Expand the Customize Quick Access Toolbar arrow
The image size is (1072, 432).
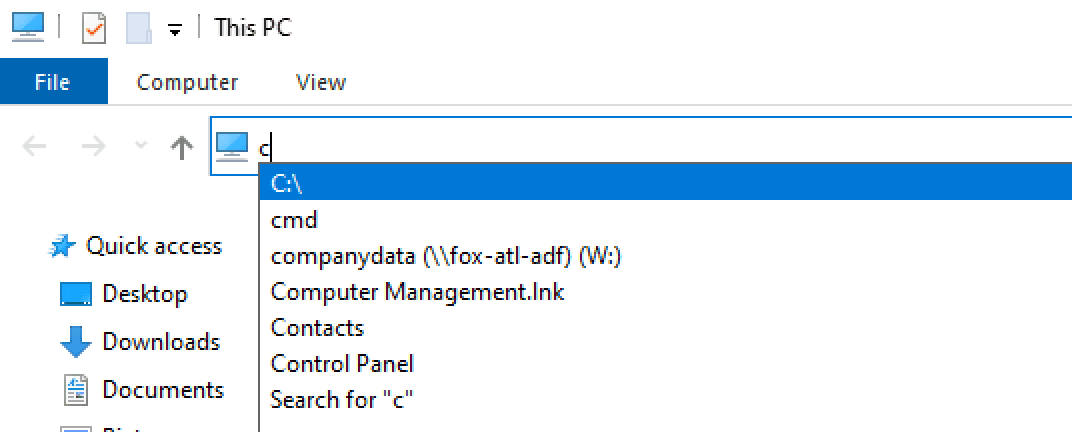coord(176,30)
